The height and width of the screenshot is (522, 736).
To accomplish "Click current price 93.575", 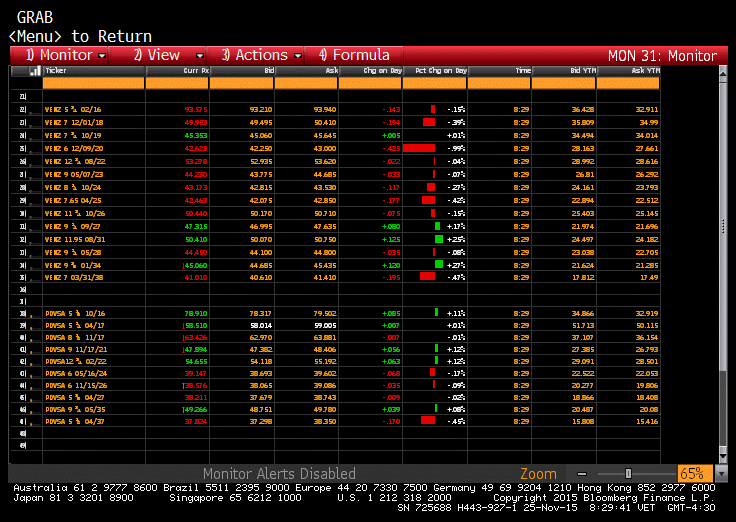I will point(196,109).
